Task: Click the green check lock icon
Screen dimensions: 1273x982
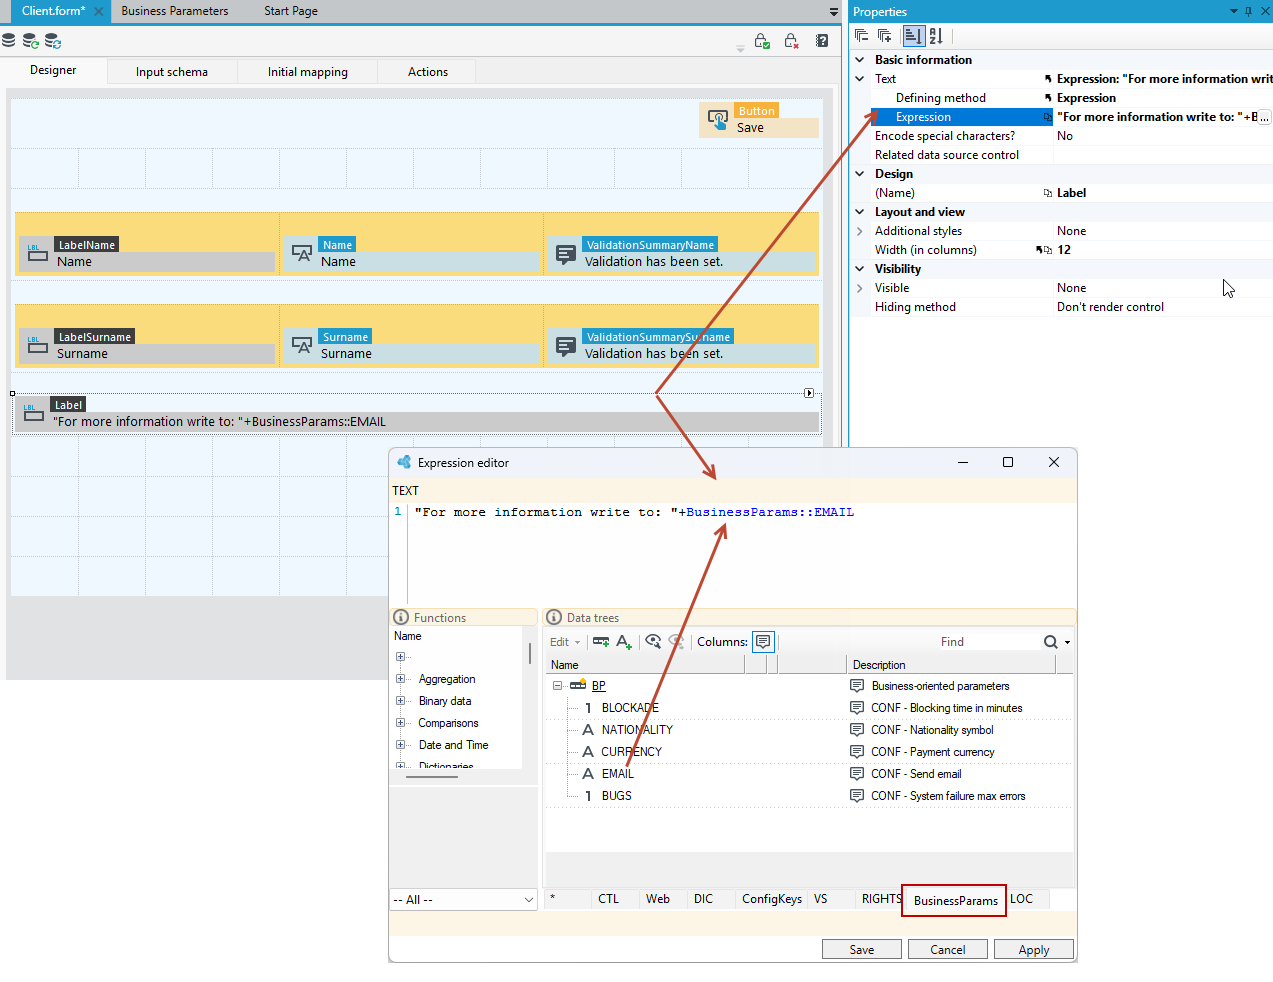Action: (x=762, y=41)
